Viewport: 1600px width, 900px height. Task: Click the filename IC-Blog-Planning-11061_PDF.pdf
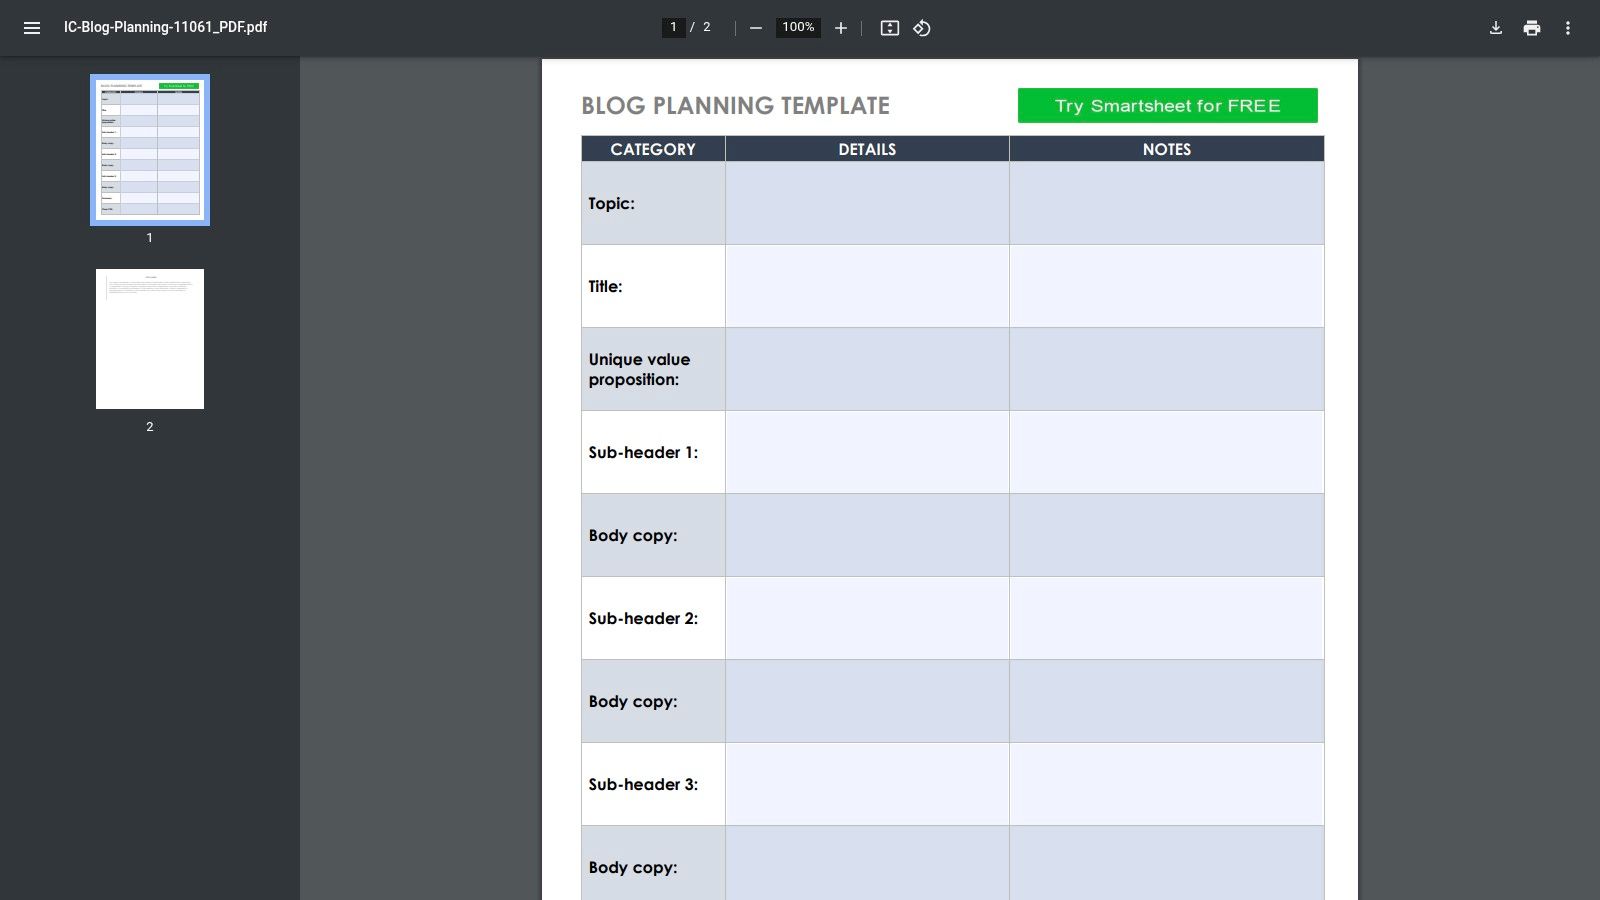(x=165, y=28)
